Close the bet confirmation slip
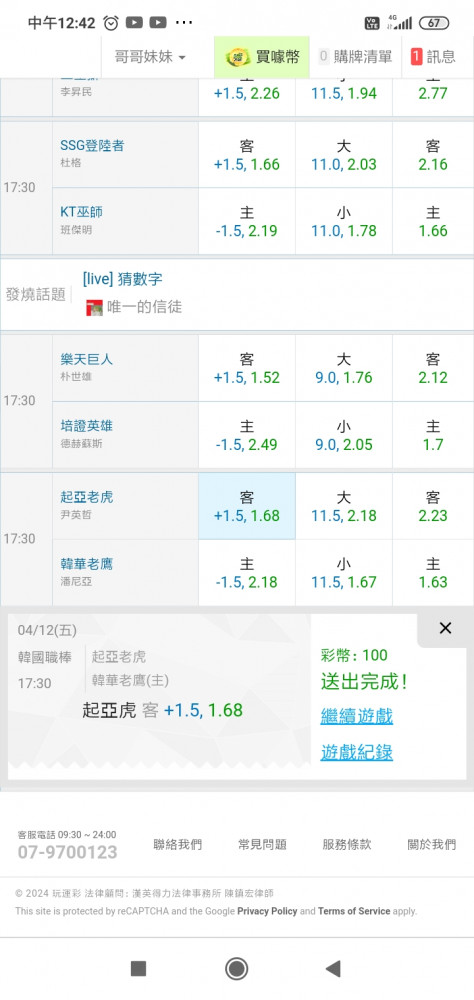 445,628
